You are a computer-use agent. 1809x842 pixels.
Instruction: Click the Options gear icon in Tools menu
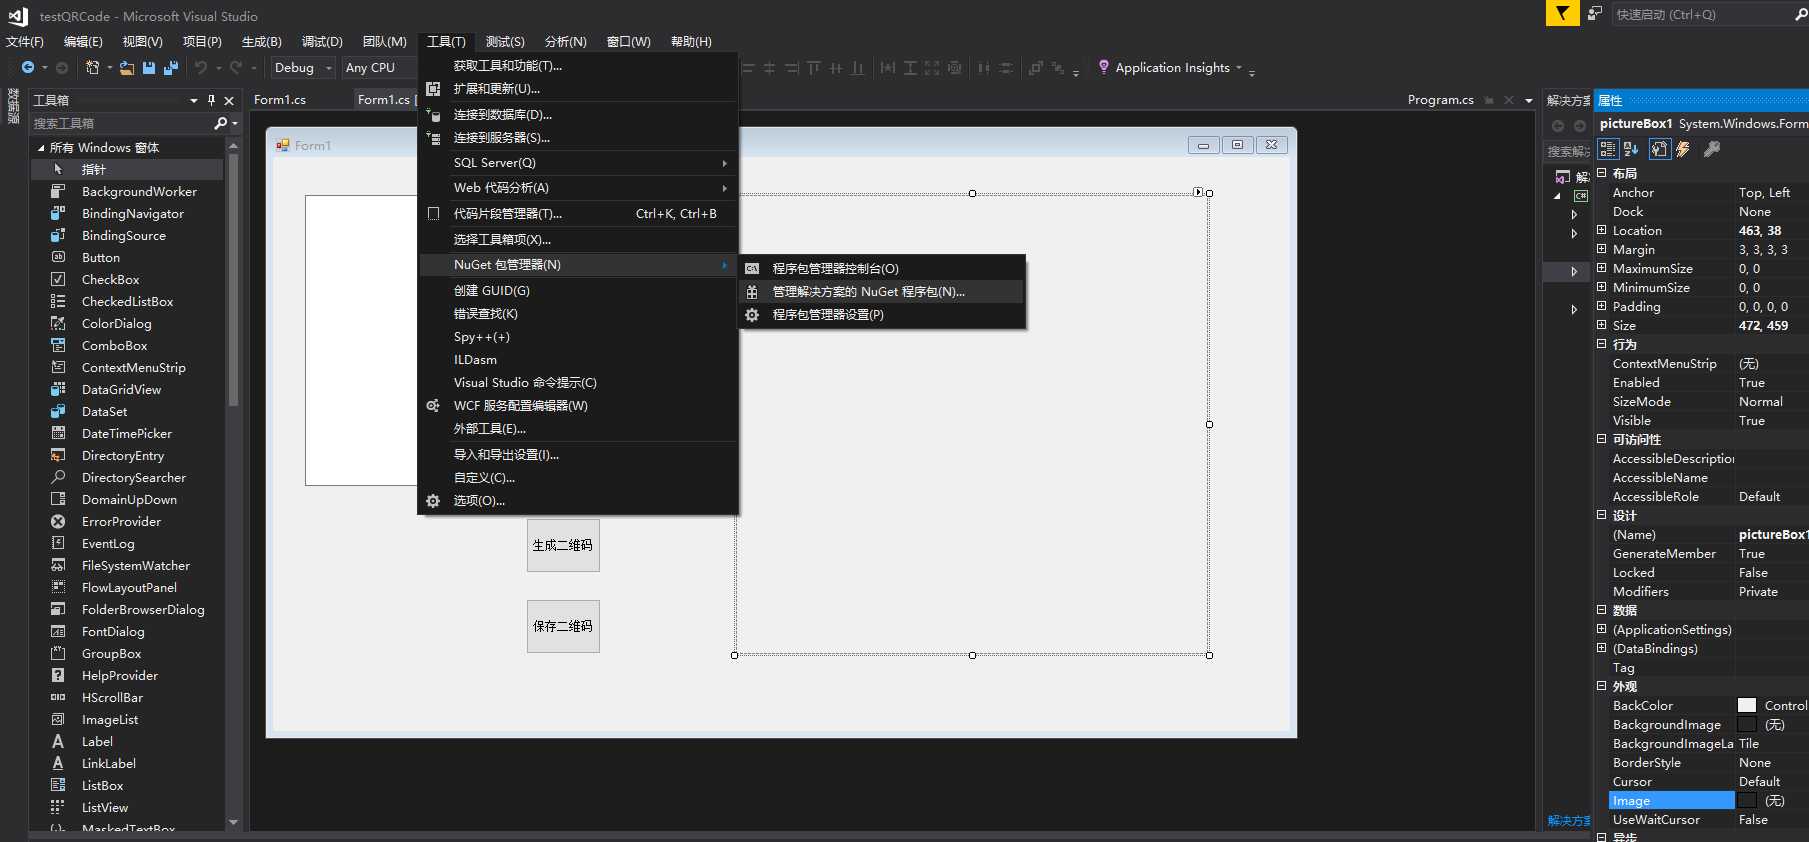433,501
